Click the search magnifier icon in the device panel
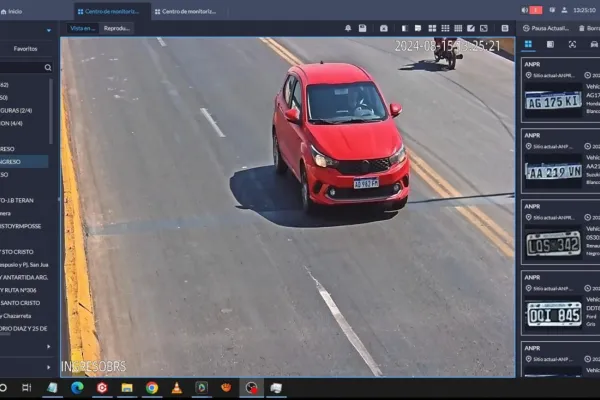 [x=48, y=67]
